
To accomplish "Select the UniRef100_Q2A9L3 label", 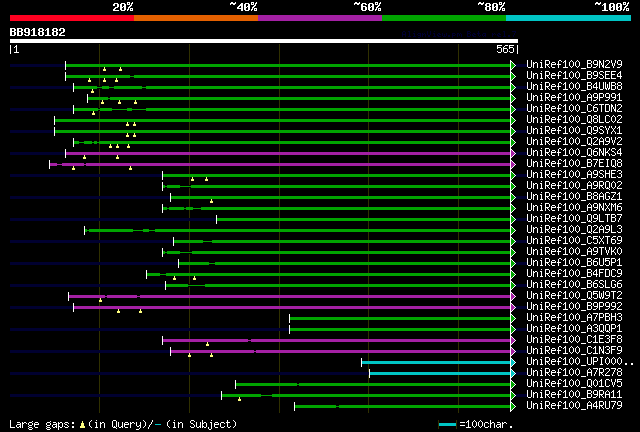I will point(574,229).
